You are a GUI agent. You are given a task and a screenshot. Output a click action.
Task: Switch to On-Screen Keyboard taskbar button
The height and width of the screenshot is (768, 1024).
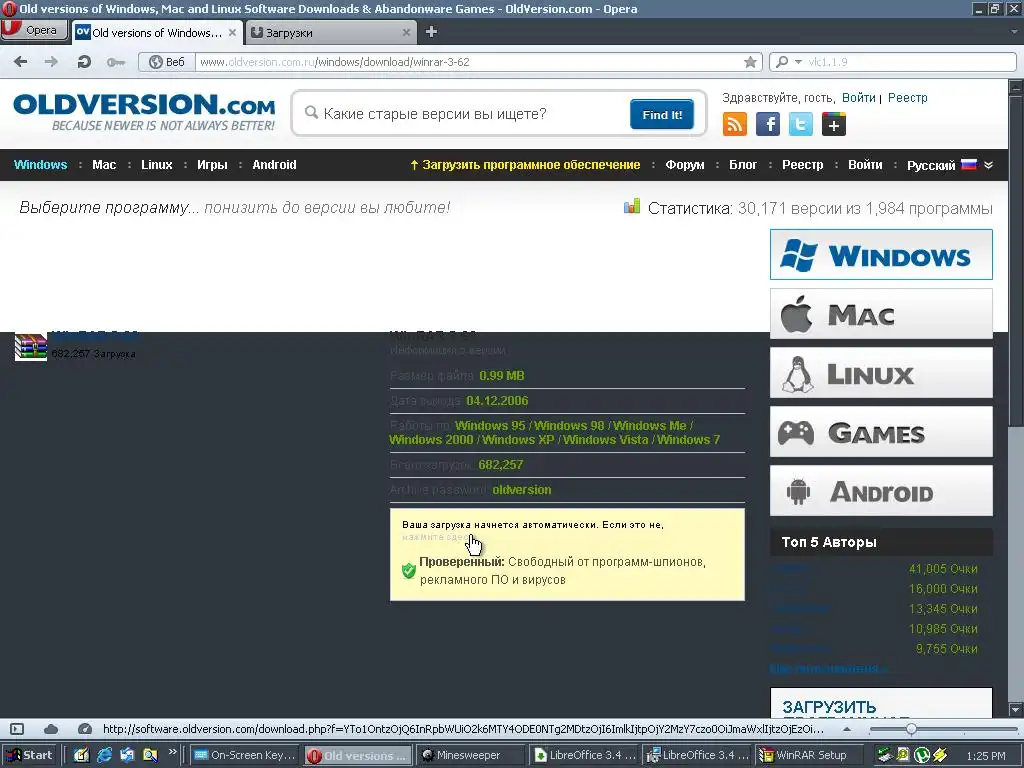coord(244,755)
